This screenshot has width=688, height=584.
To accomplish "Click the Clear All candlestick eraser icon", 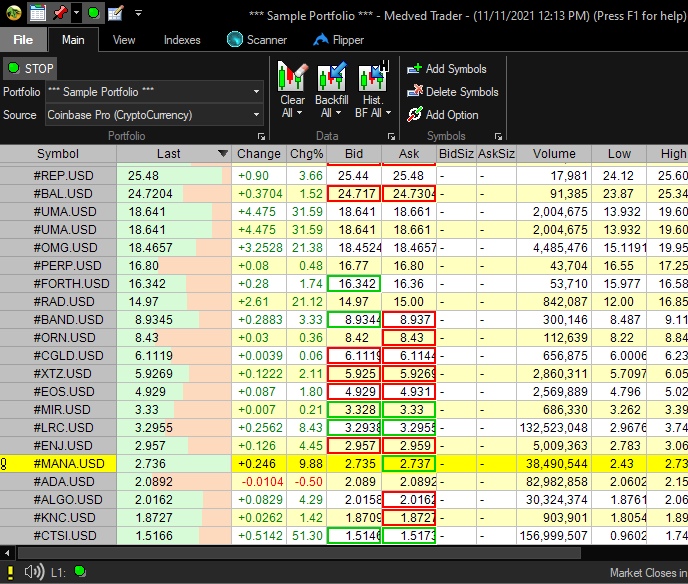I will pyautogui.click(x=292, y=76).
